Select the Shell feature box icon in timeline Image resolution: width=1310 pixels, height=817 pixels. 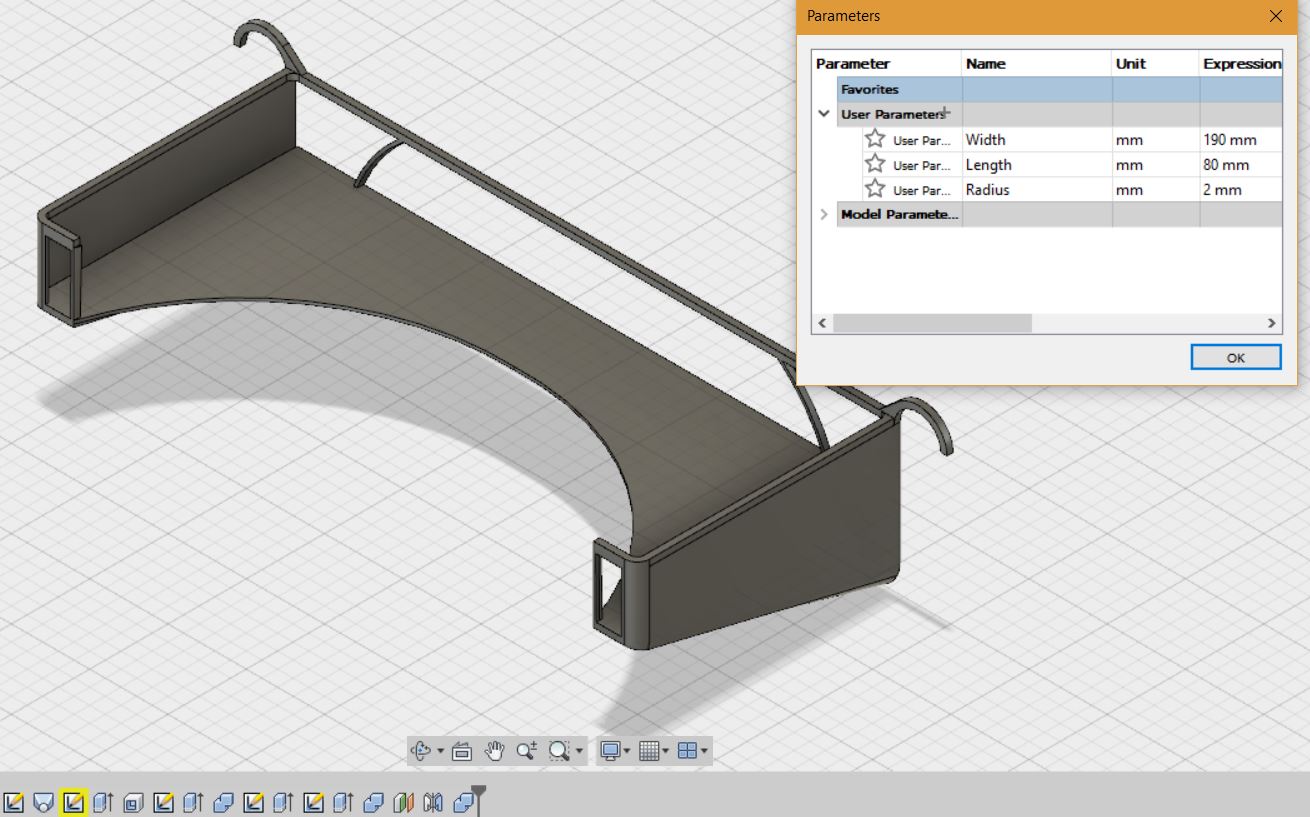click(x=133, y=802)
